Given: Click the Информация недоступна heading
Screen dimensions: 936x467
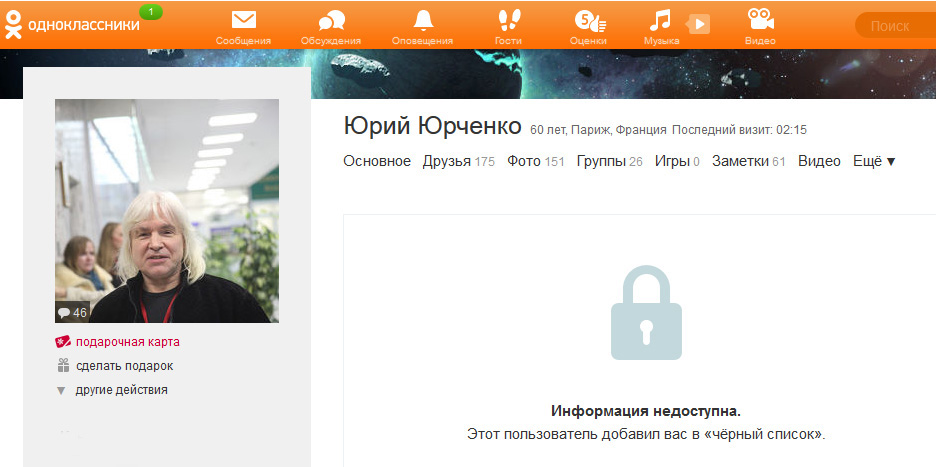Looking at the screenshot, I should [x=646, y=411].
